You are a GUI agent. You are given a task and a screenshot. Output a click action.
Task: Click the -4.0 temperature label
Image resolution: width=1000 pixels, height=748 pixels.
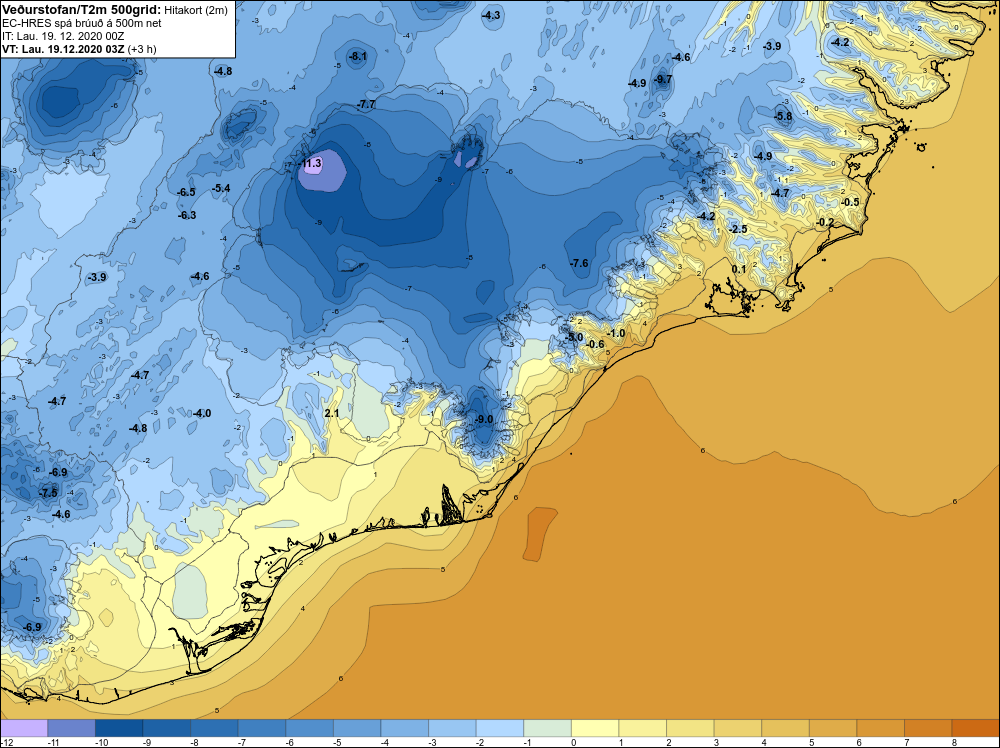202,414
